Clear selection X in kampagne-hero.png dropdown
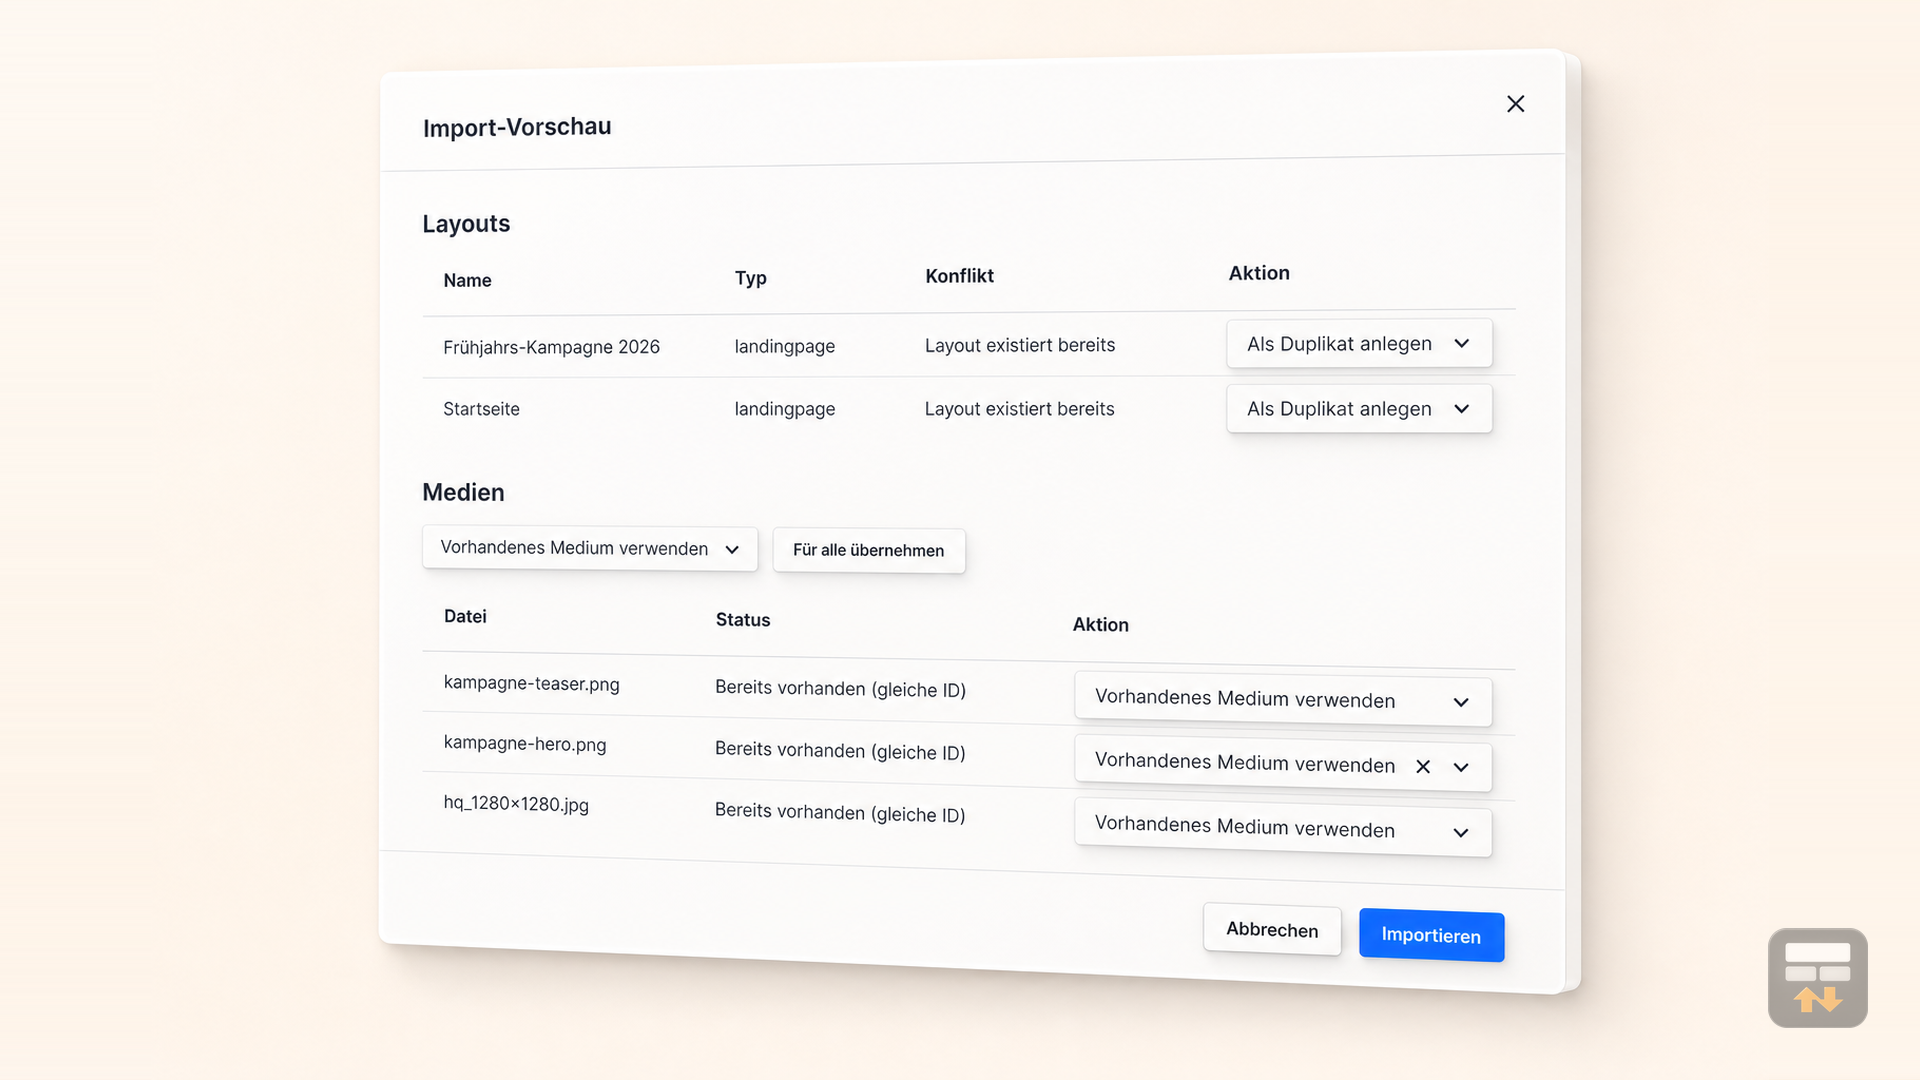The width and height of the screenshot is (1920, 1080). click(1423, 766)
